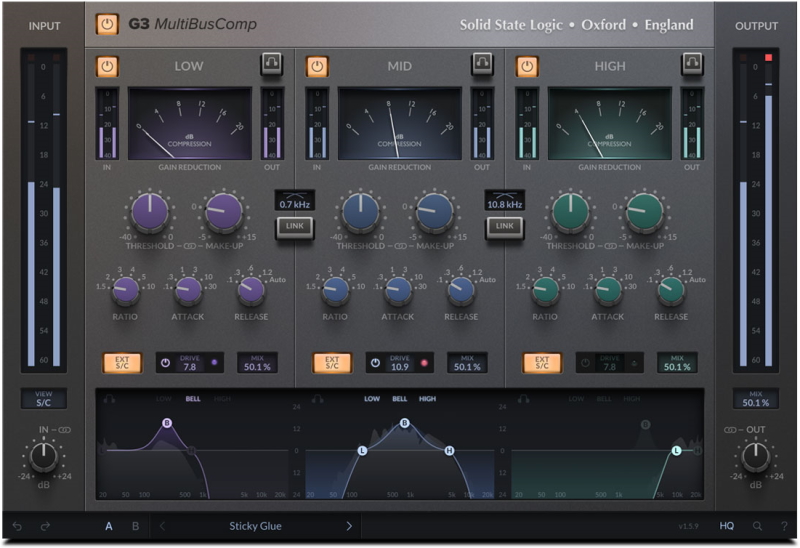The width and height of the screenshot is (800, 548).
Task: Click the input gain IN knob
Action: coord(44,457)
